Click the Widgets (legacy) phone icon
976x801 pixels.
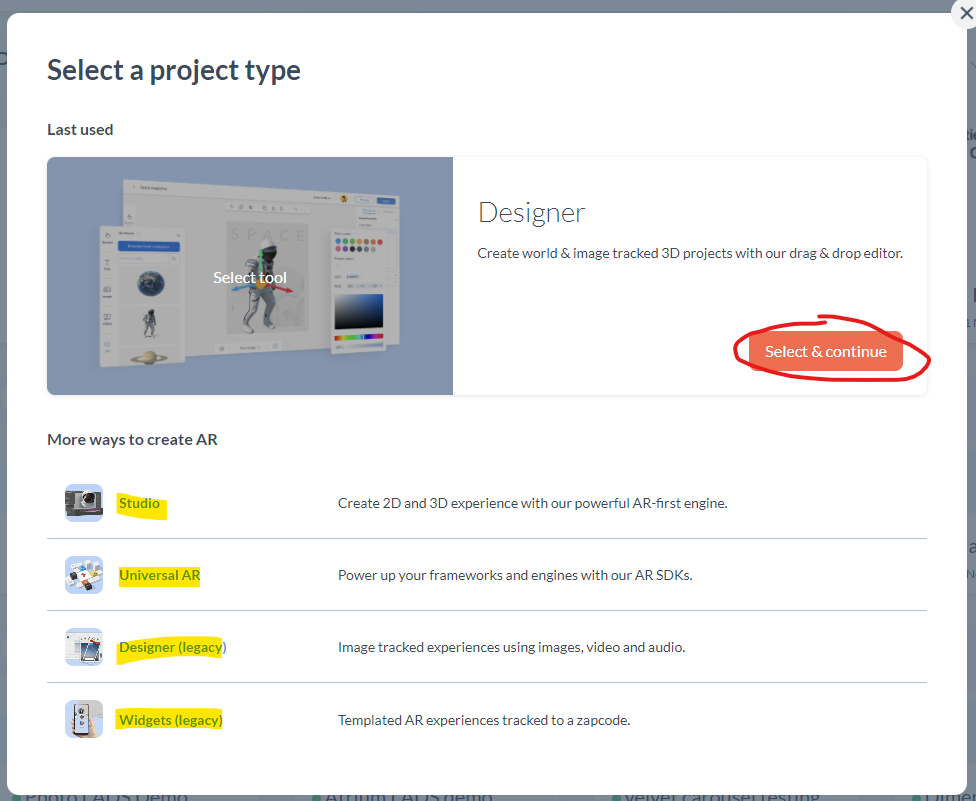84,719
